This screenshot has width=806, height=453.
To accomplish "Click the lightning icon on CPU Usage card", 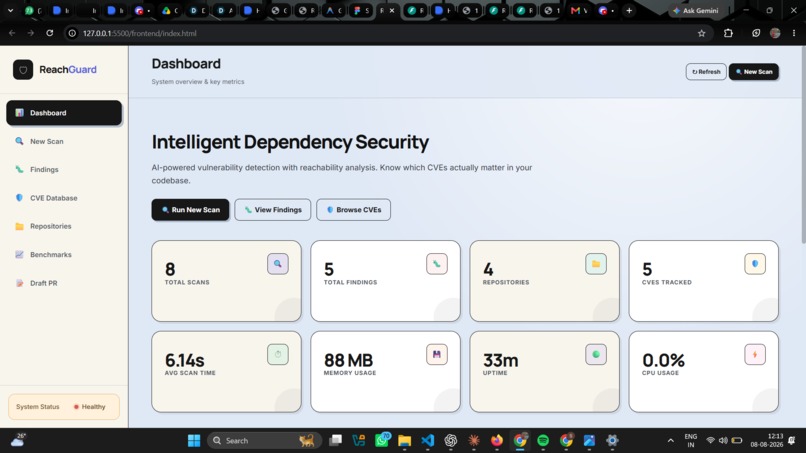I will coord(755,354).
